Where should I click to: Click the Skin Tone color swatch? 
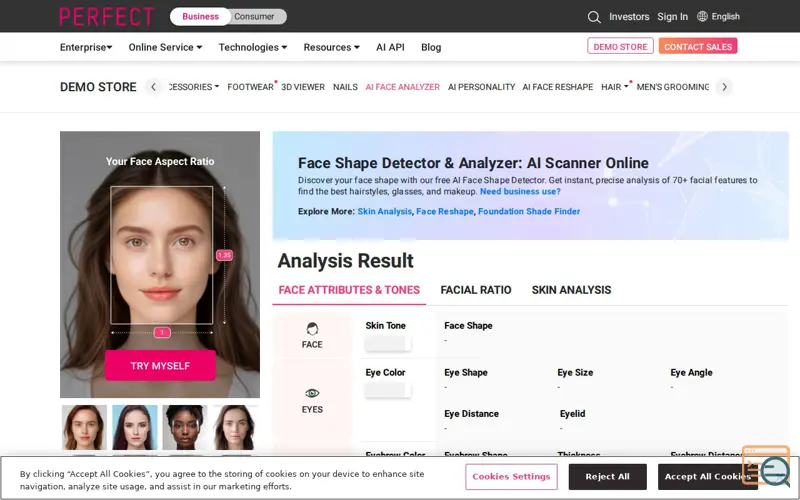[x=387, y=343]
